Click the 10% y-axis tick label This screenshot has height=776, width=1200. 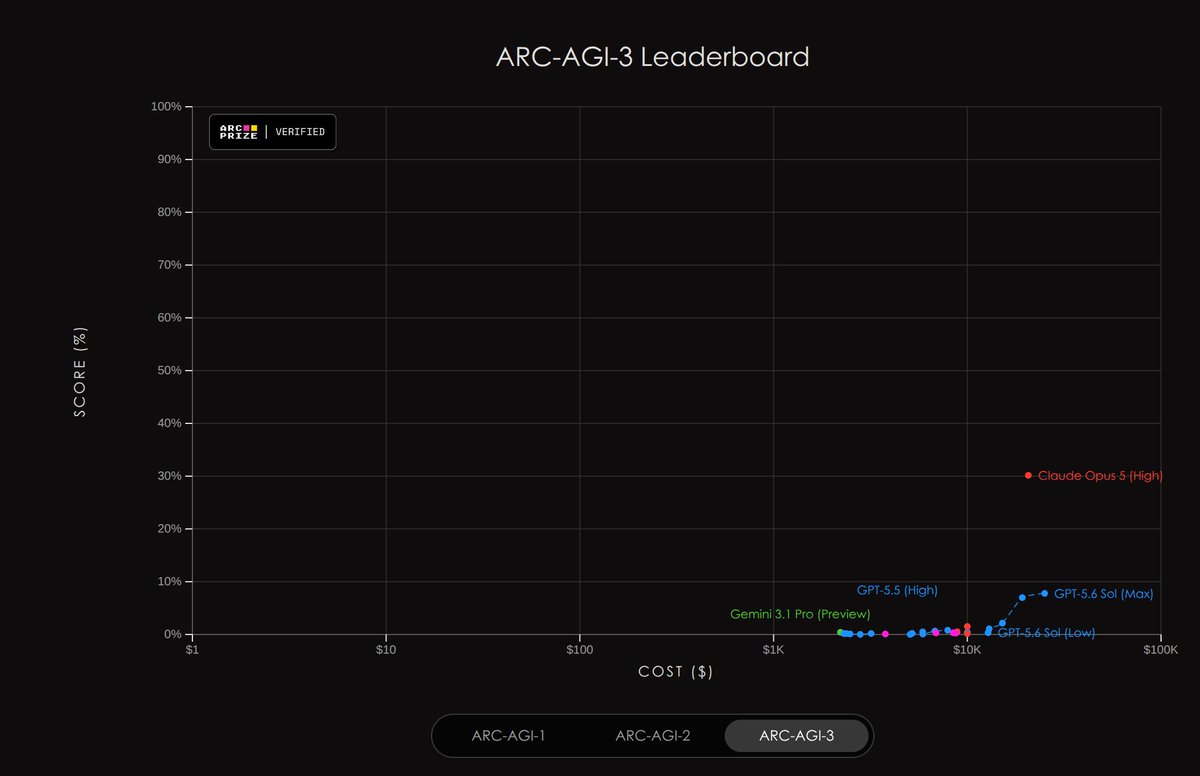coord(167,582)
